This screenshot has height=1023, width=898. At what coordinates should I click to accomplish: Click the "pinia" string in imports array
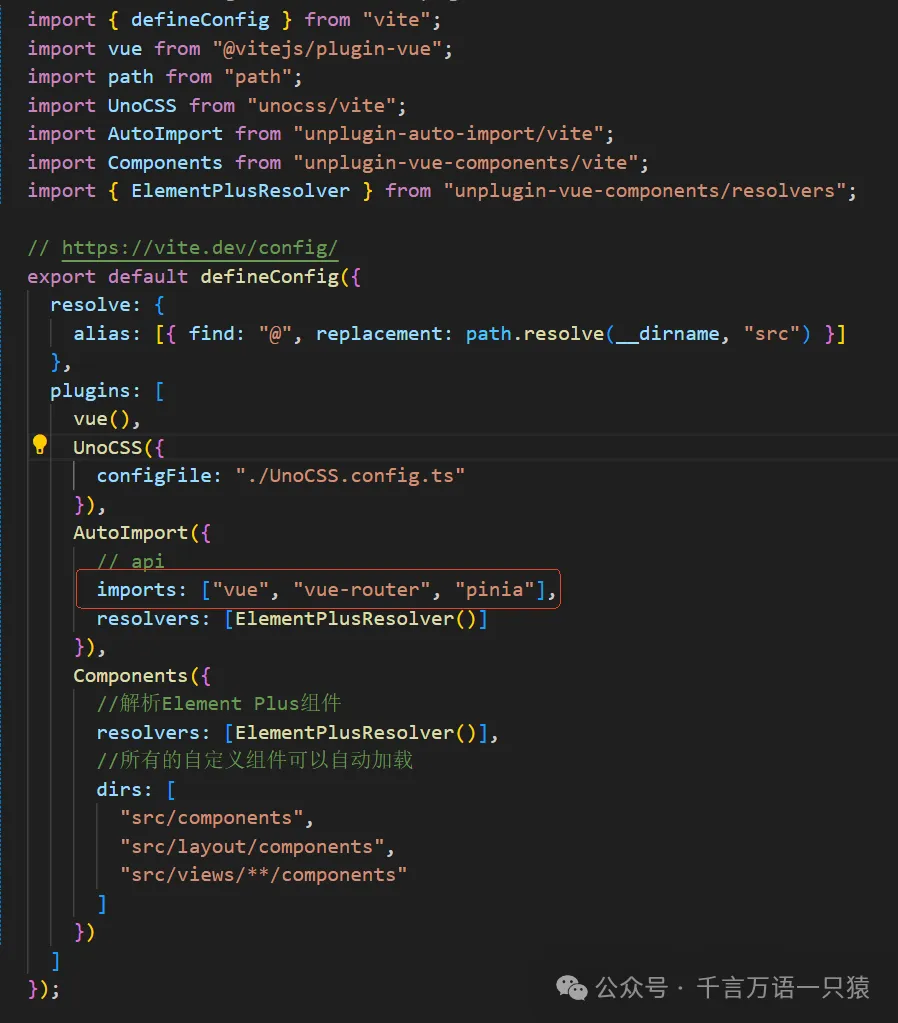[495, 589]
